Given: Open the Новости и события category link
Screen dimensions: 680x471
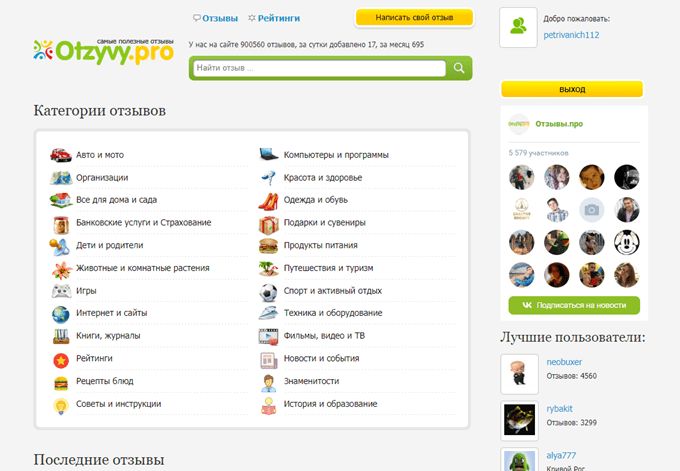Looking at the screenshot, I should tap(321, 359).
